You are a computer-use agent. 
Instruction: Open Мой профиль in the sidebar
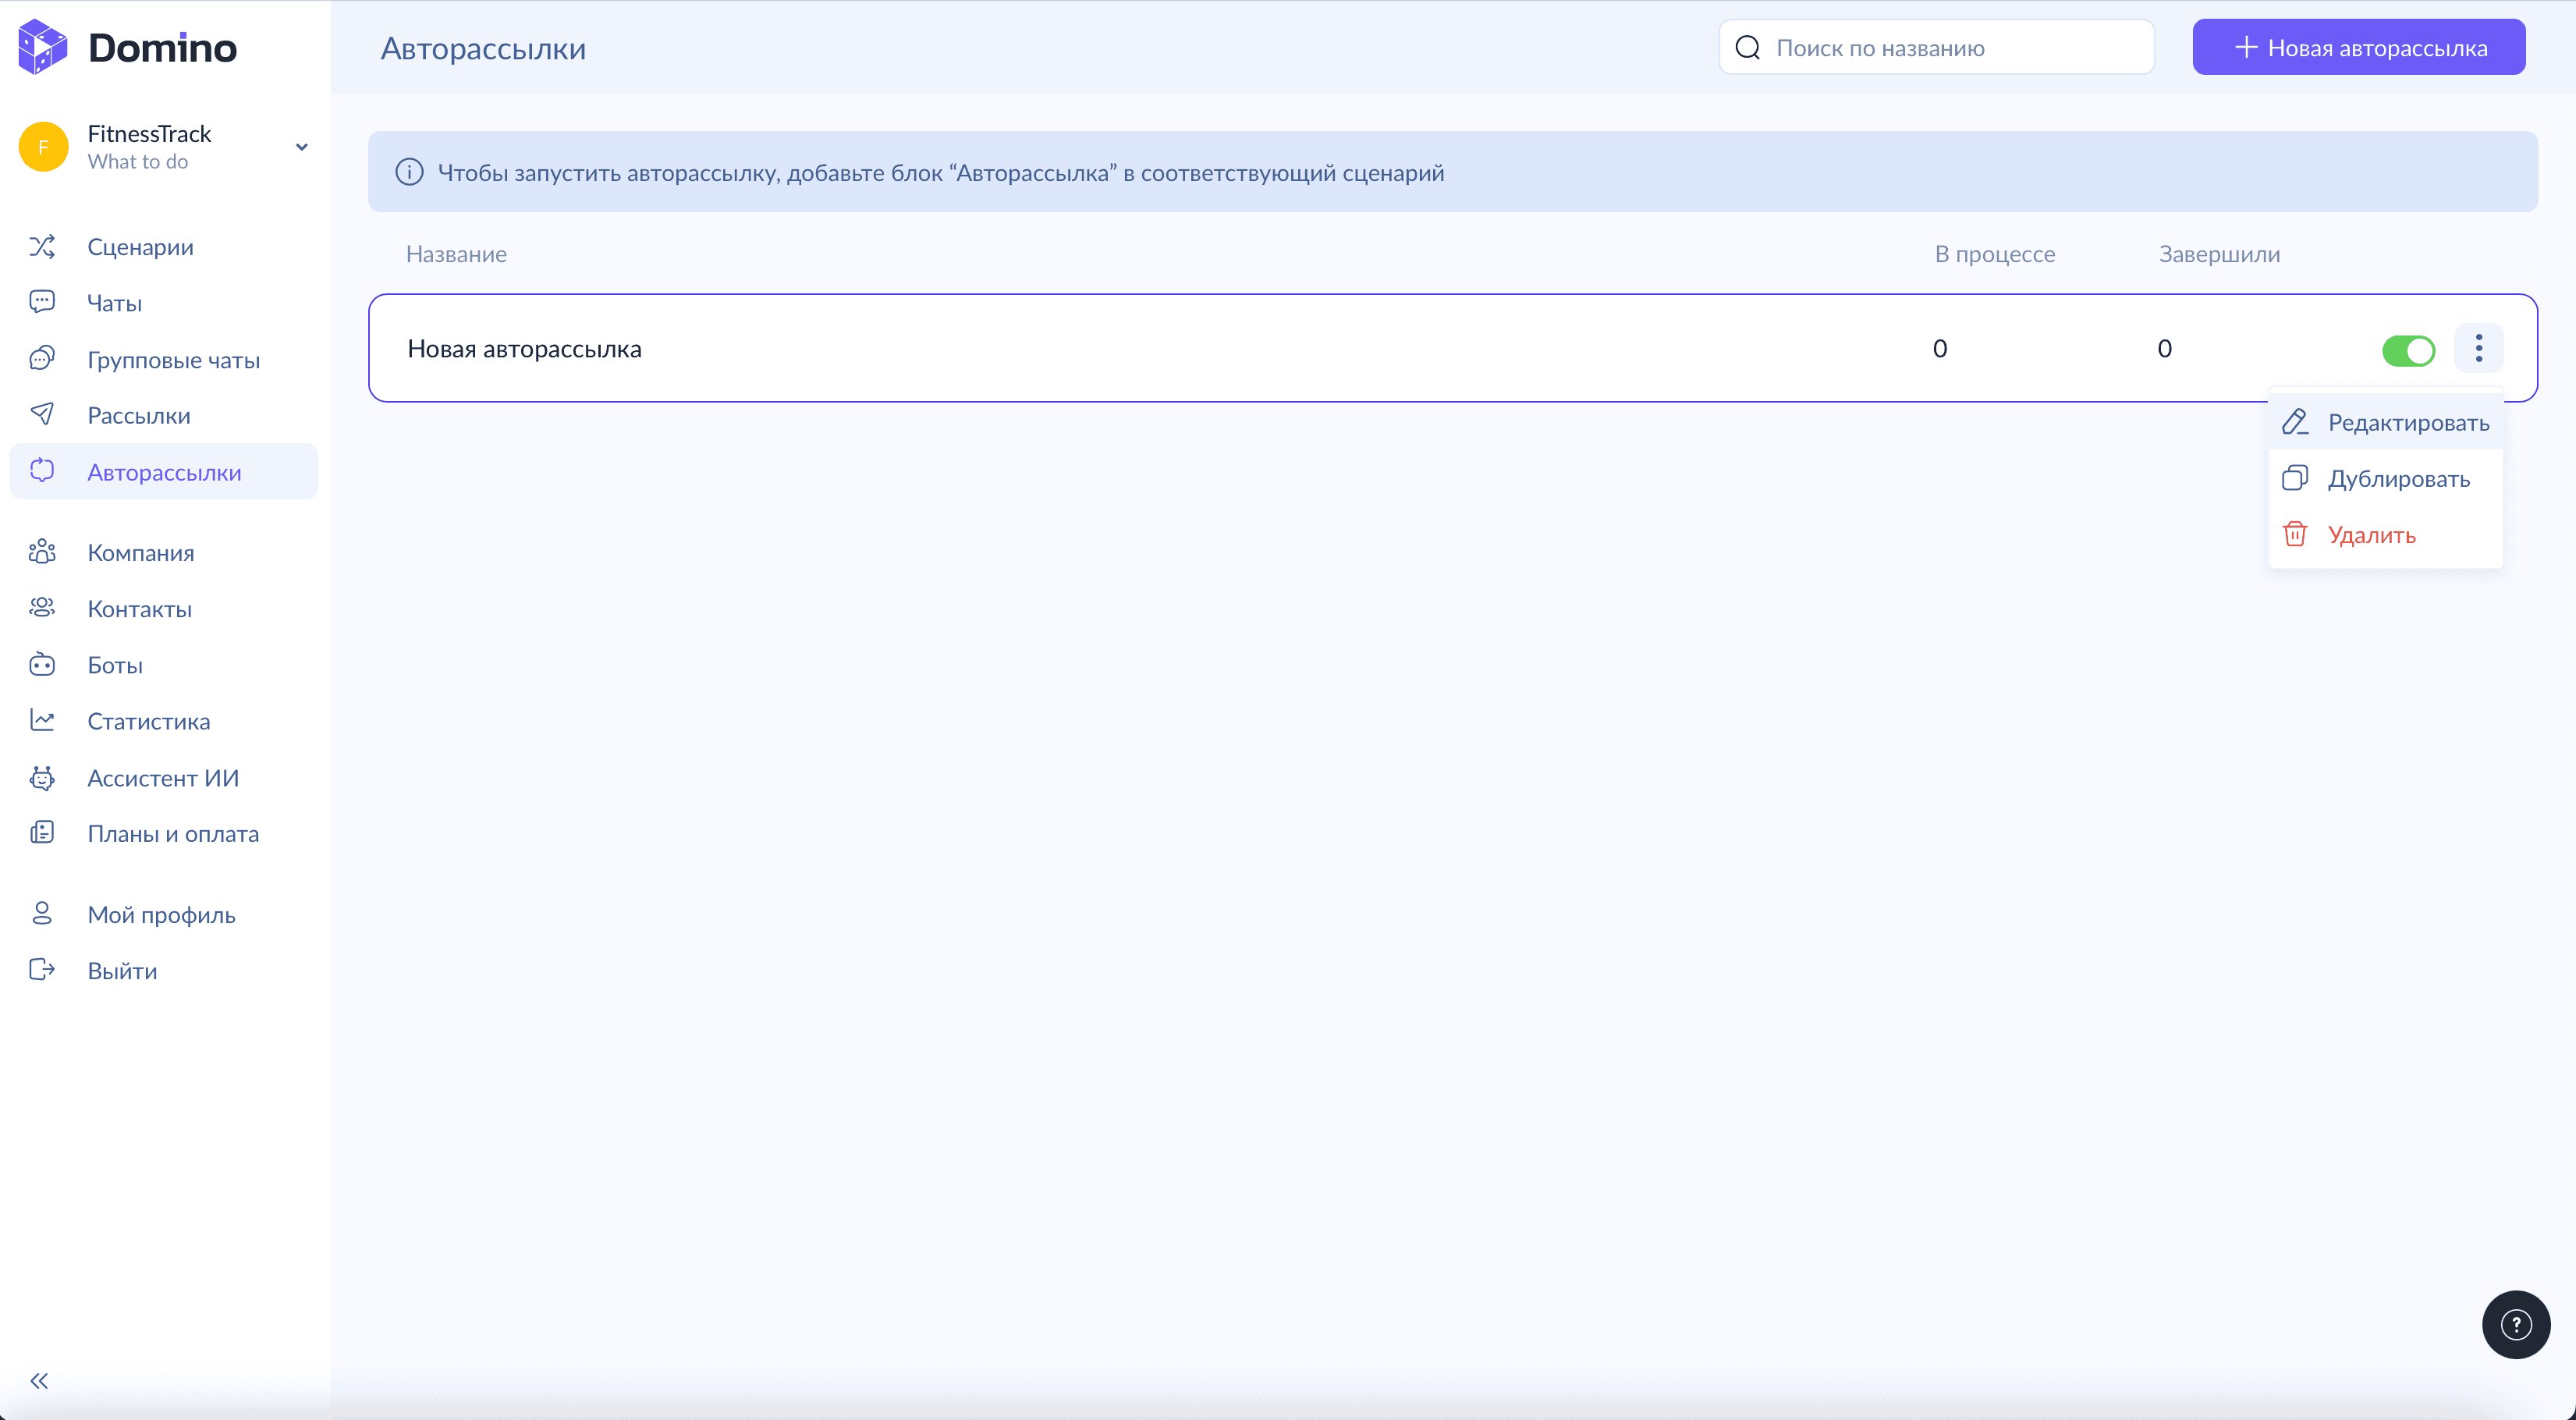coord(164,914)
